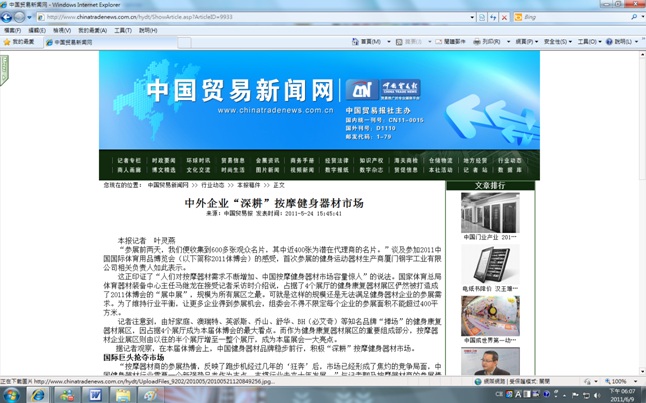Screen dimensions: 646x403
Task: Open the 網頁(P) Page dropdown
Action: 527,42
